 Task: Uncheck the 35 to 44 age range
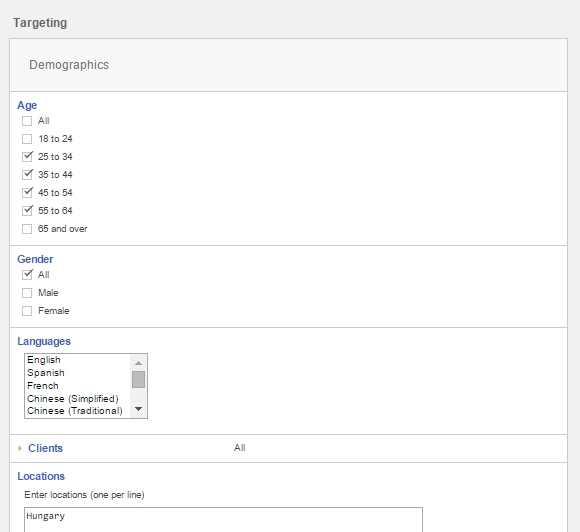pyautogui.click(x=27, y=175)
